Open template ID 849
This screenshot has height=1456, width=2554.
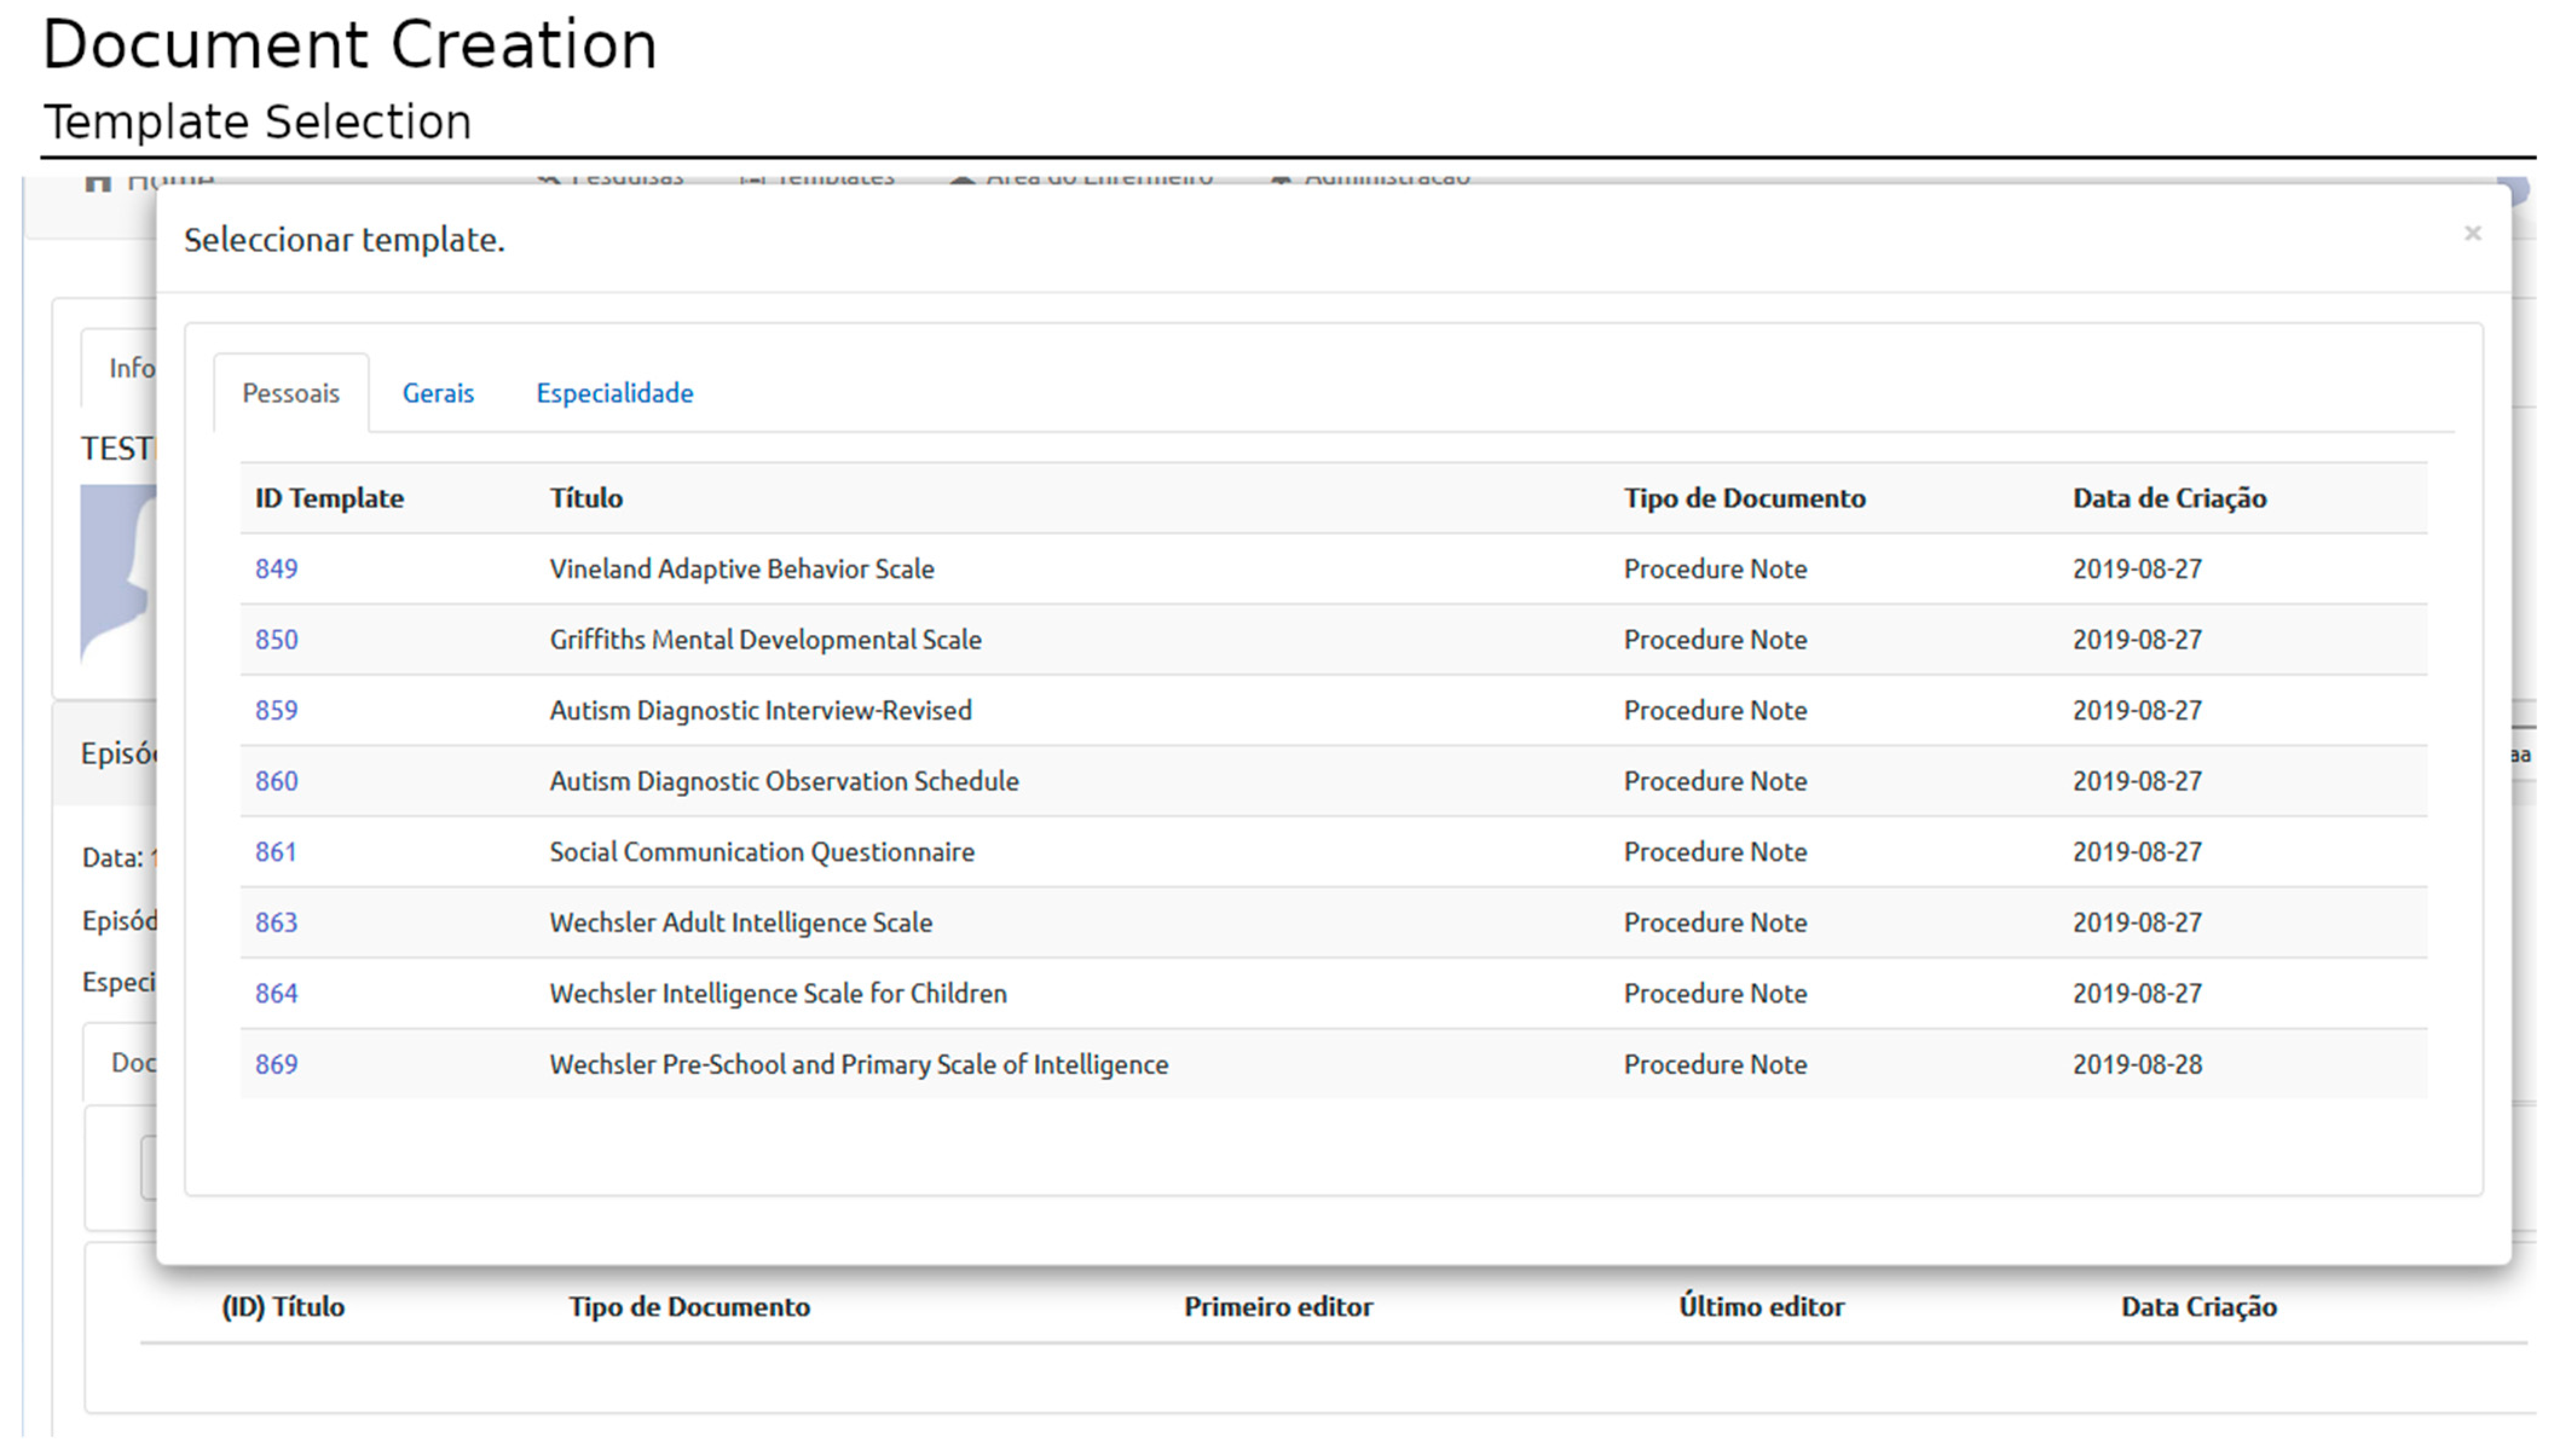[276, 569]
